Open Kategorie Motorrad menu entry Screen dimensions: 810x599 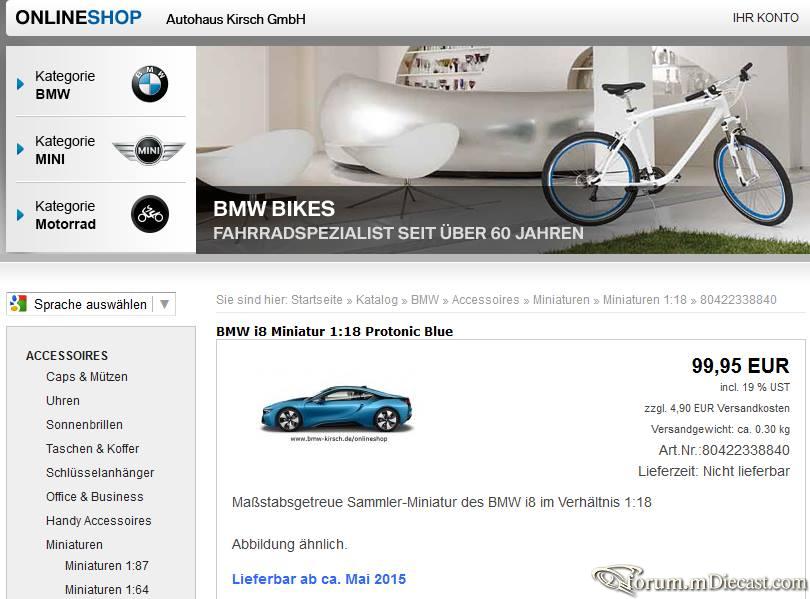[x=66, y=215]
